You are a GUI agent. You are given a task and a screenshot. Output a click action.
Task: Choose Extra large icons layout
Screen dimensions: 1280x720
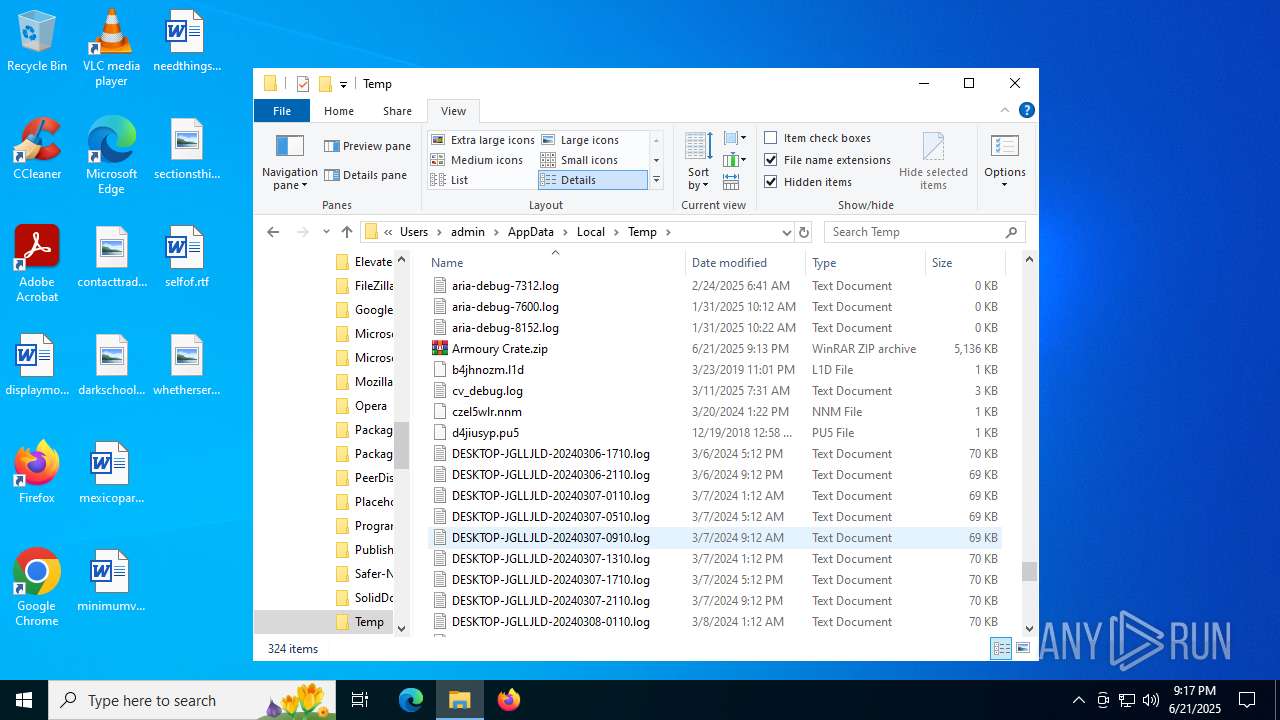click(x=483, y=140)
